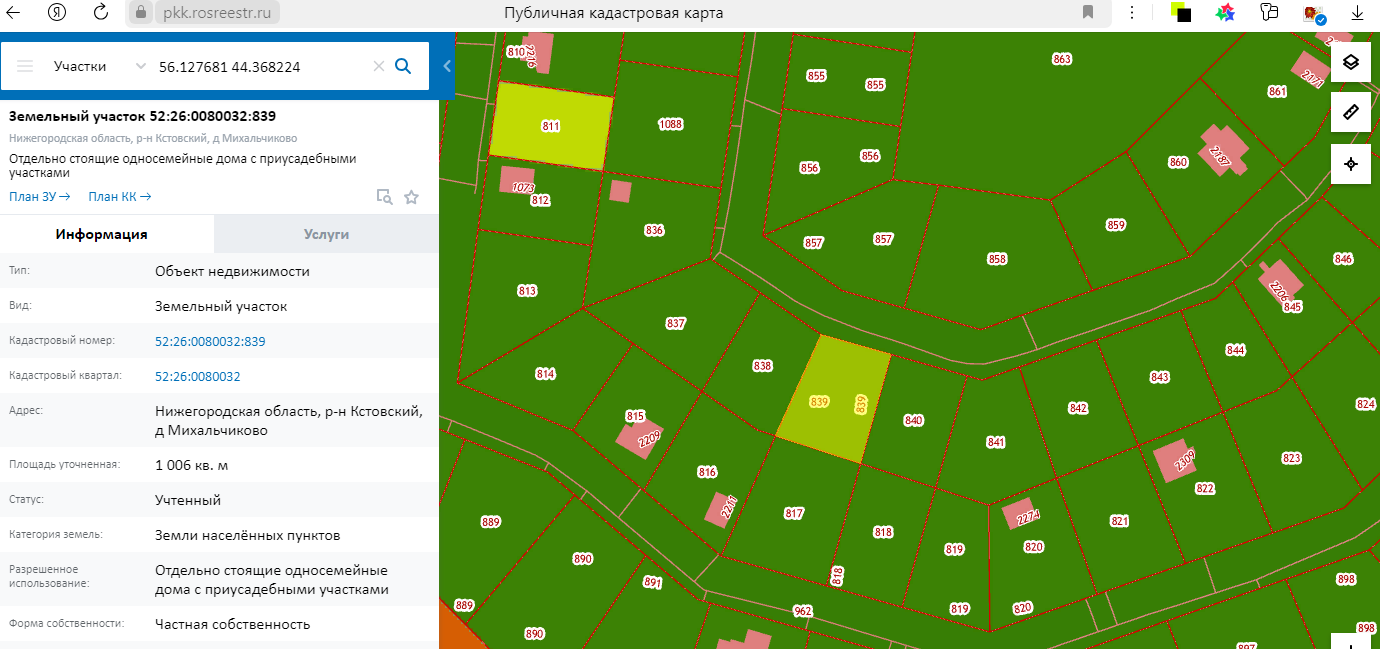View site security lock info
The image size is (1380, 649).
[x=140, y=13]
